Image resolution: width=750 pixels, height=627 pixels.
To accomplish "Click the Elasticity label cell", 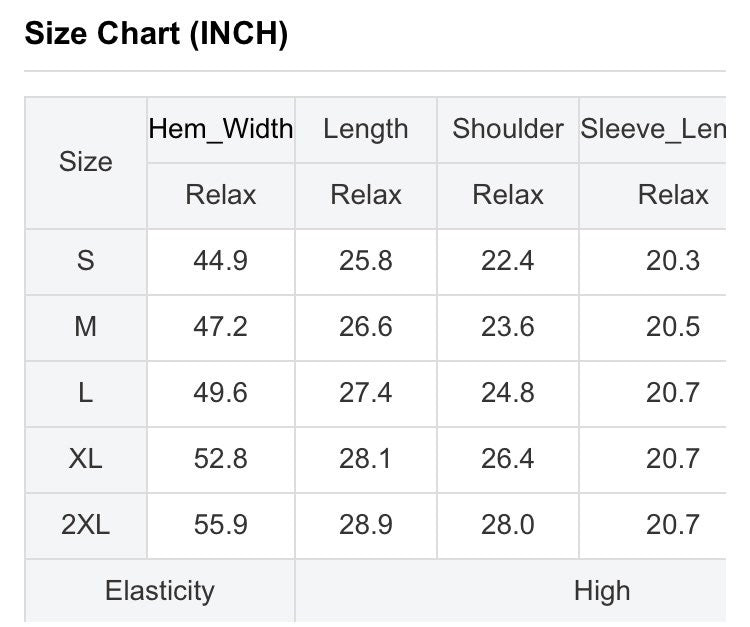I will 160,591.
